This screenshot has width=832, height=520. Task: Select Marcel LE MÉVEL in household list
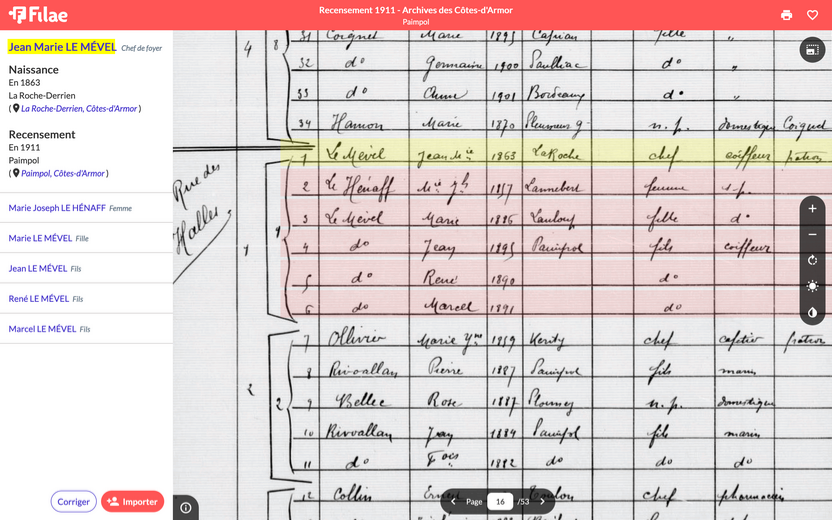tap(42, 329)
